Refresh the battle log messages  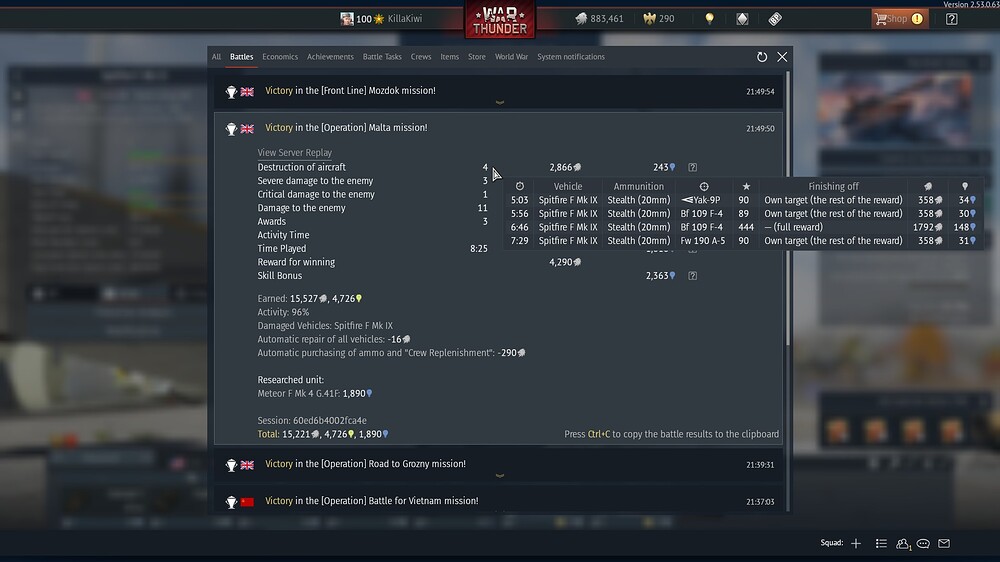pyautogui.click(x=761, y=57)
